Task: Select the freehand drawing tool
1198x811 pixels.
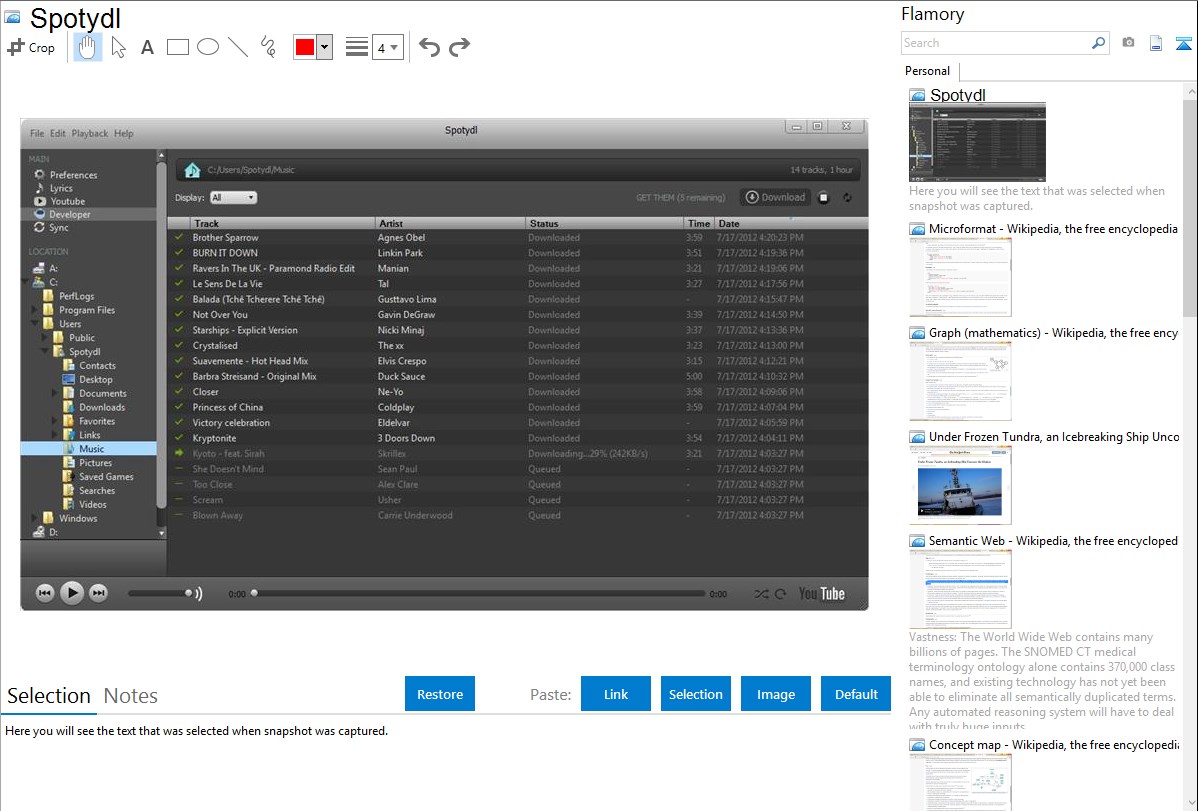Action: click(268, 47)
